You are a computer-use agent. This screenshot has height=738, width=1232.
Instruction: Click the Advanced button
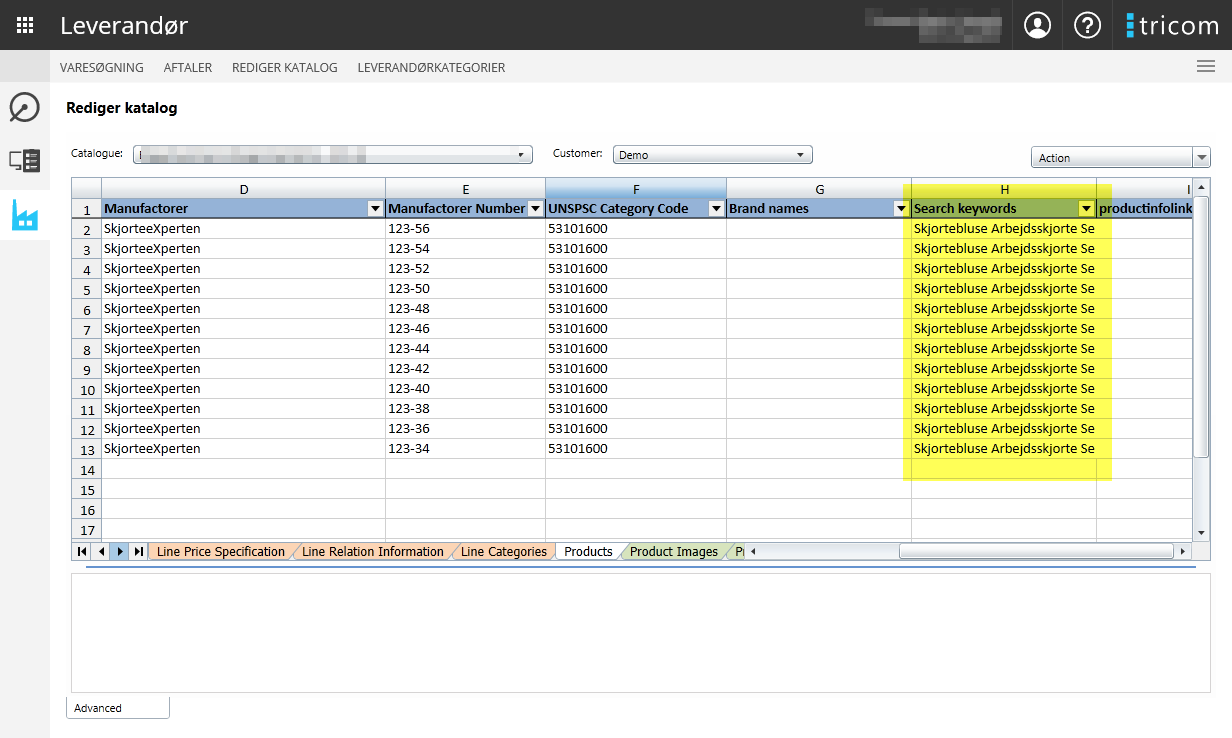click(118, 708)
